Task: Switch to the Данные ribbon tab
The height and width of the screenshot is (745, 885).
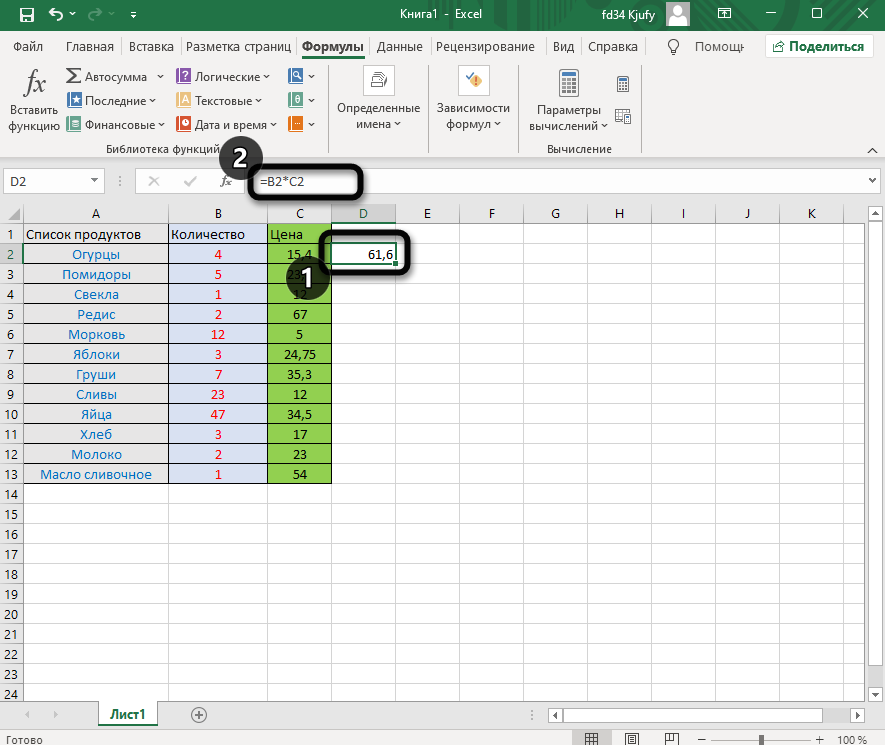Action: click(x=399, y=47)
